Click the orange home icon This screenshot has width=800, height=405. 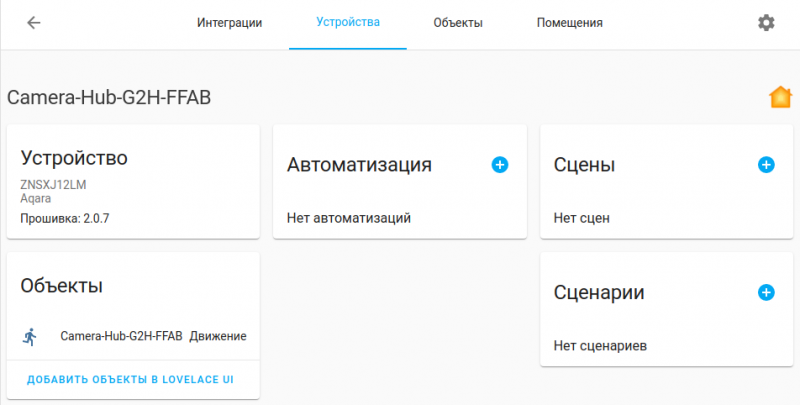(x=780, y=97)
